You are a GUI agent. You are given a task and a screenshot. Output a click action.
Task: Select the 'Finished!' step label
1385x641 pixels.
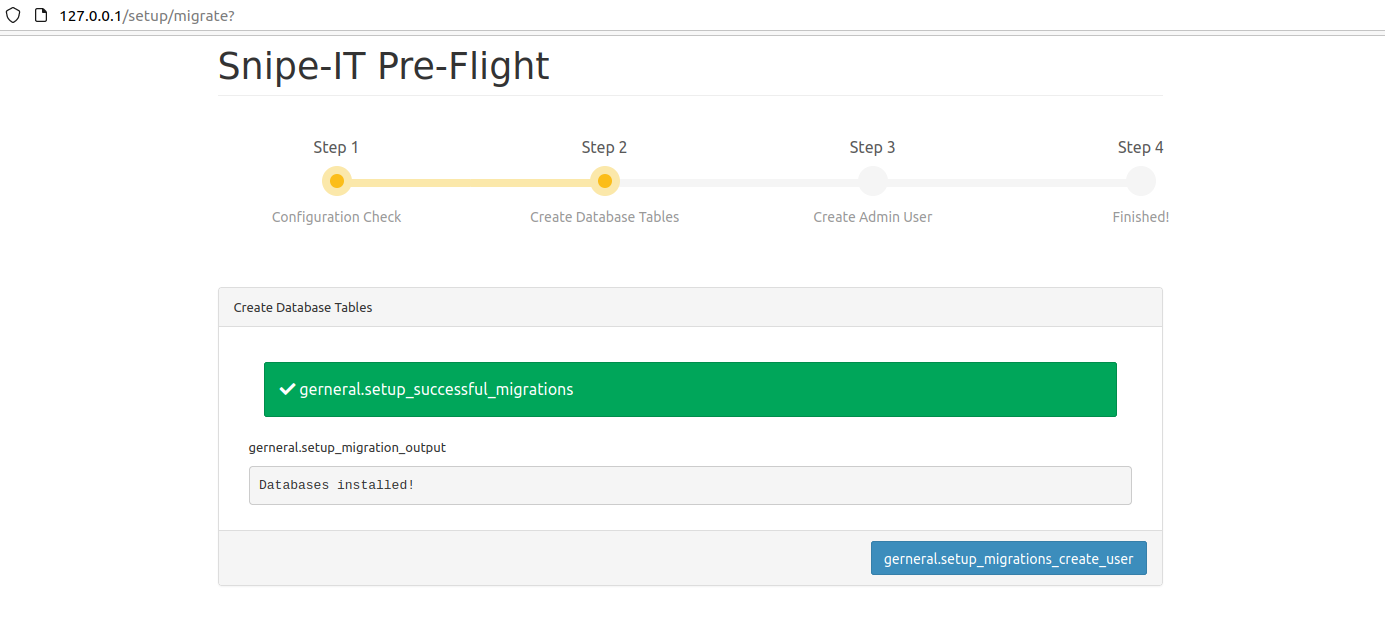pyautogui.click(x=1141, y=217)
